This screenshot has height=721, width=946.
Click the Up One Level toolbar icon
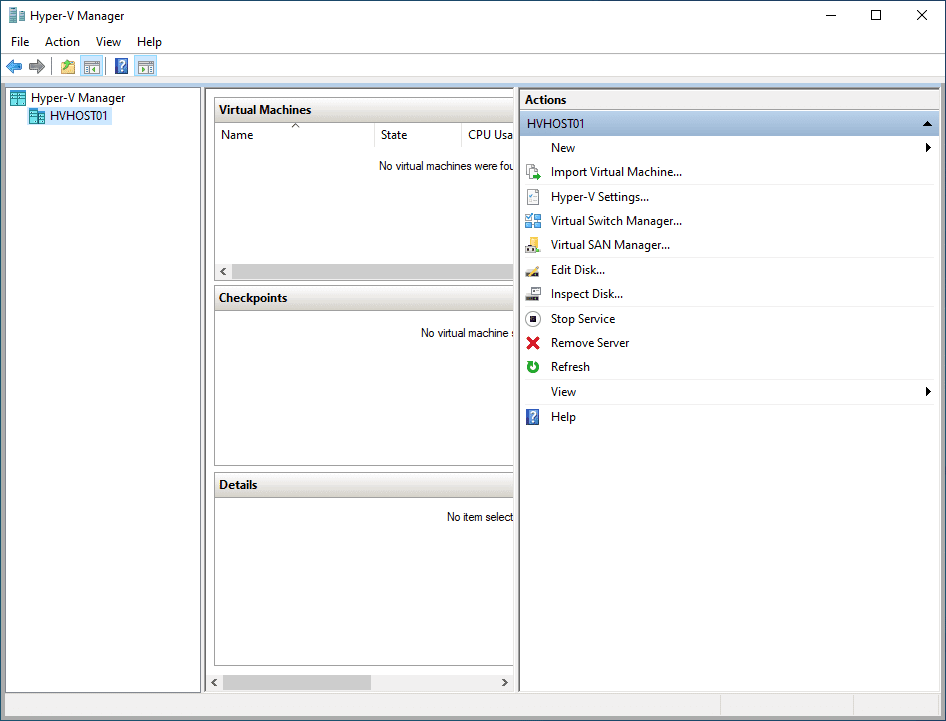click(x=68, y=66)
